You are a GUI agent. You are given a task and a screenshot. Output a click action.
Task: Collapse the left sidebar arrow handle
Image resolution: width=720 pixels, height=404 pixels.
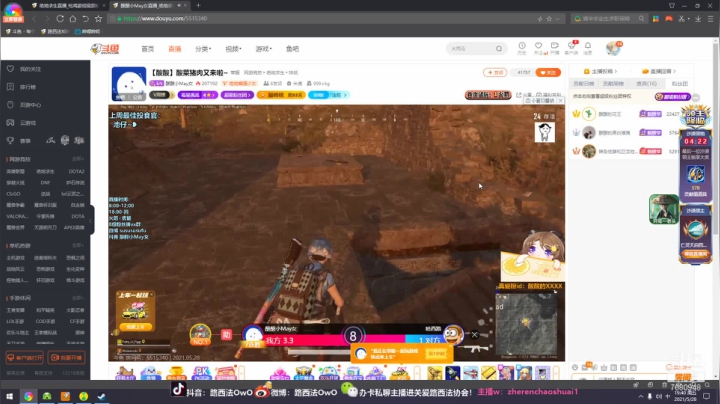(x=92, y=220)
